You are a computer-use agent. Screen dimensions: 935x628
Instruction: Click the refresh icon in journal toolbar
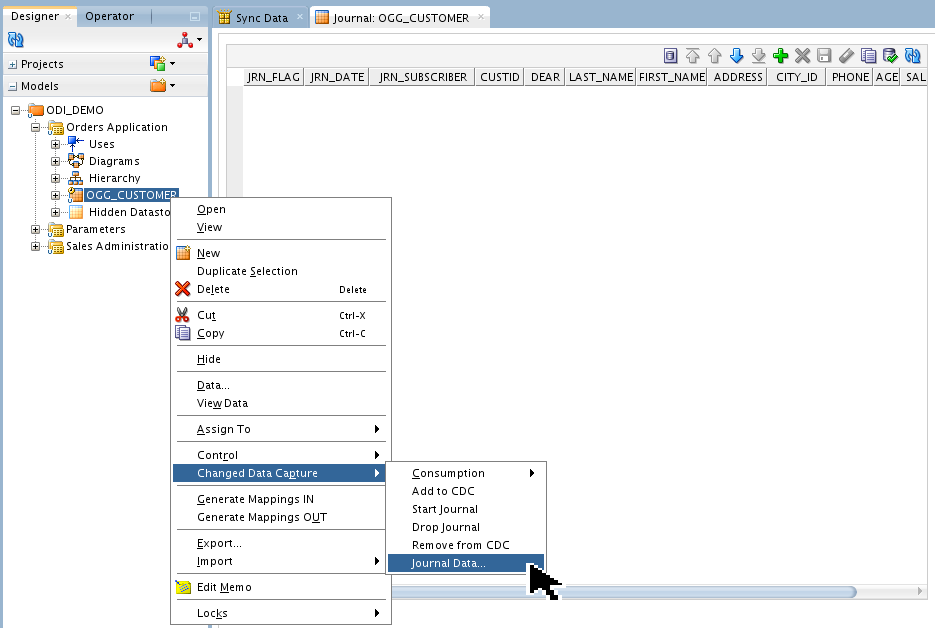(x=912, y=56)
